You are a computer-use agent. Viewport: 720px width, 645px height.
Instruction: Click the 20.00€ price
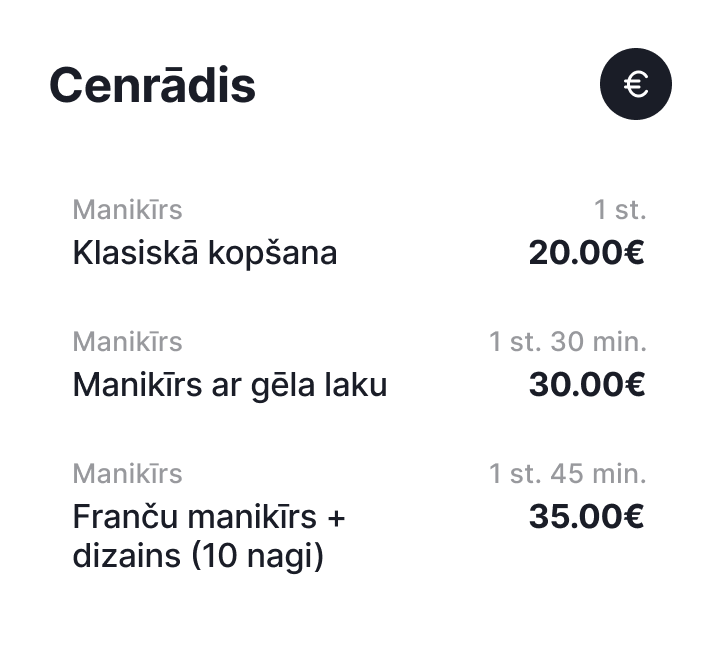pyautogui.click(x=587, y=253)
